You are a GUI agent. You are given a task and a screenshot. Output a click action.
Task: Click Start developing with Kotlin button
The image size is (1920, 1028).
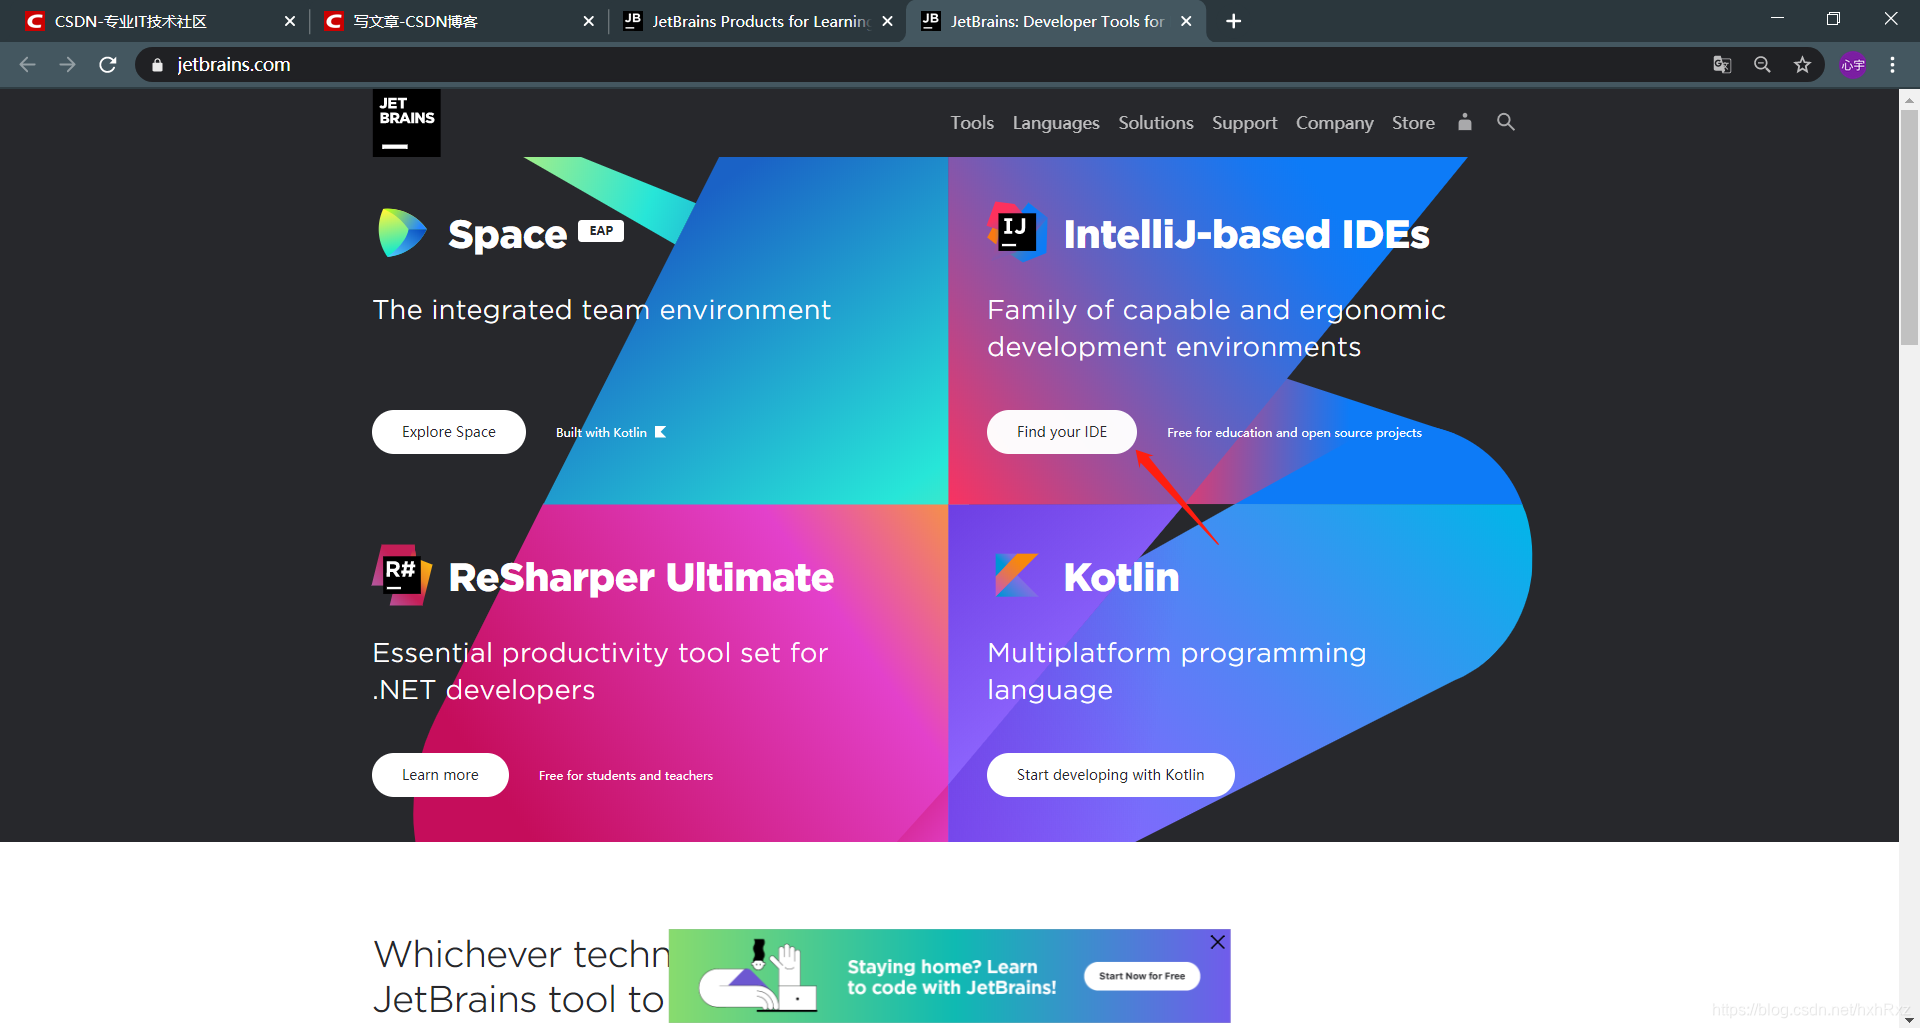pyautogui.click(x=1111, y=775)
